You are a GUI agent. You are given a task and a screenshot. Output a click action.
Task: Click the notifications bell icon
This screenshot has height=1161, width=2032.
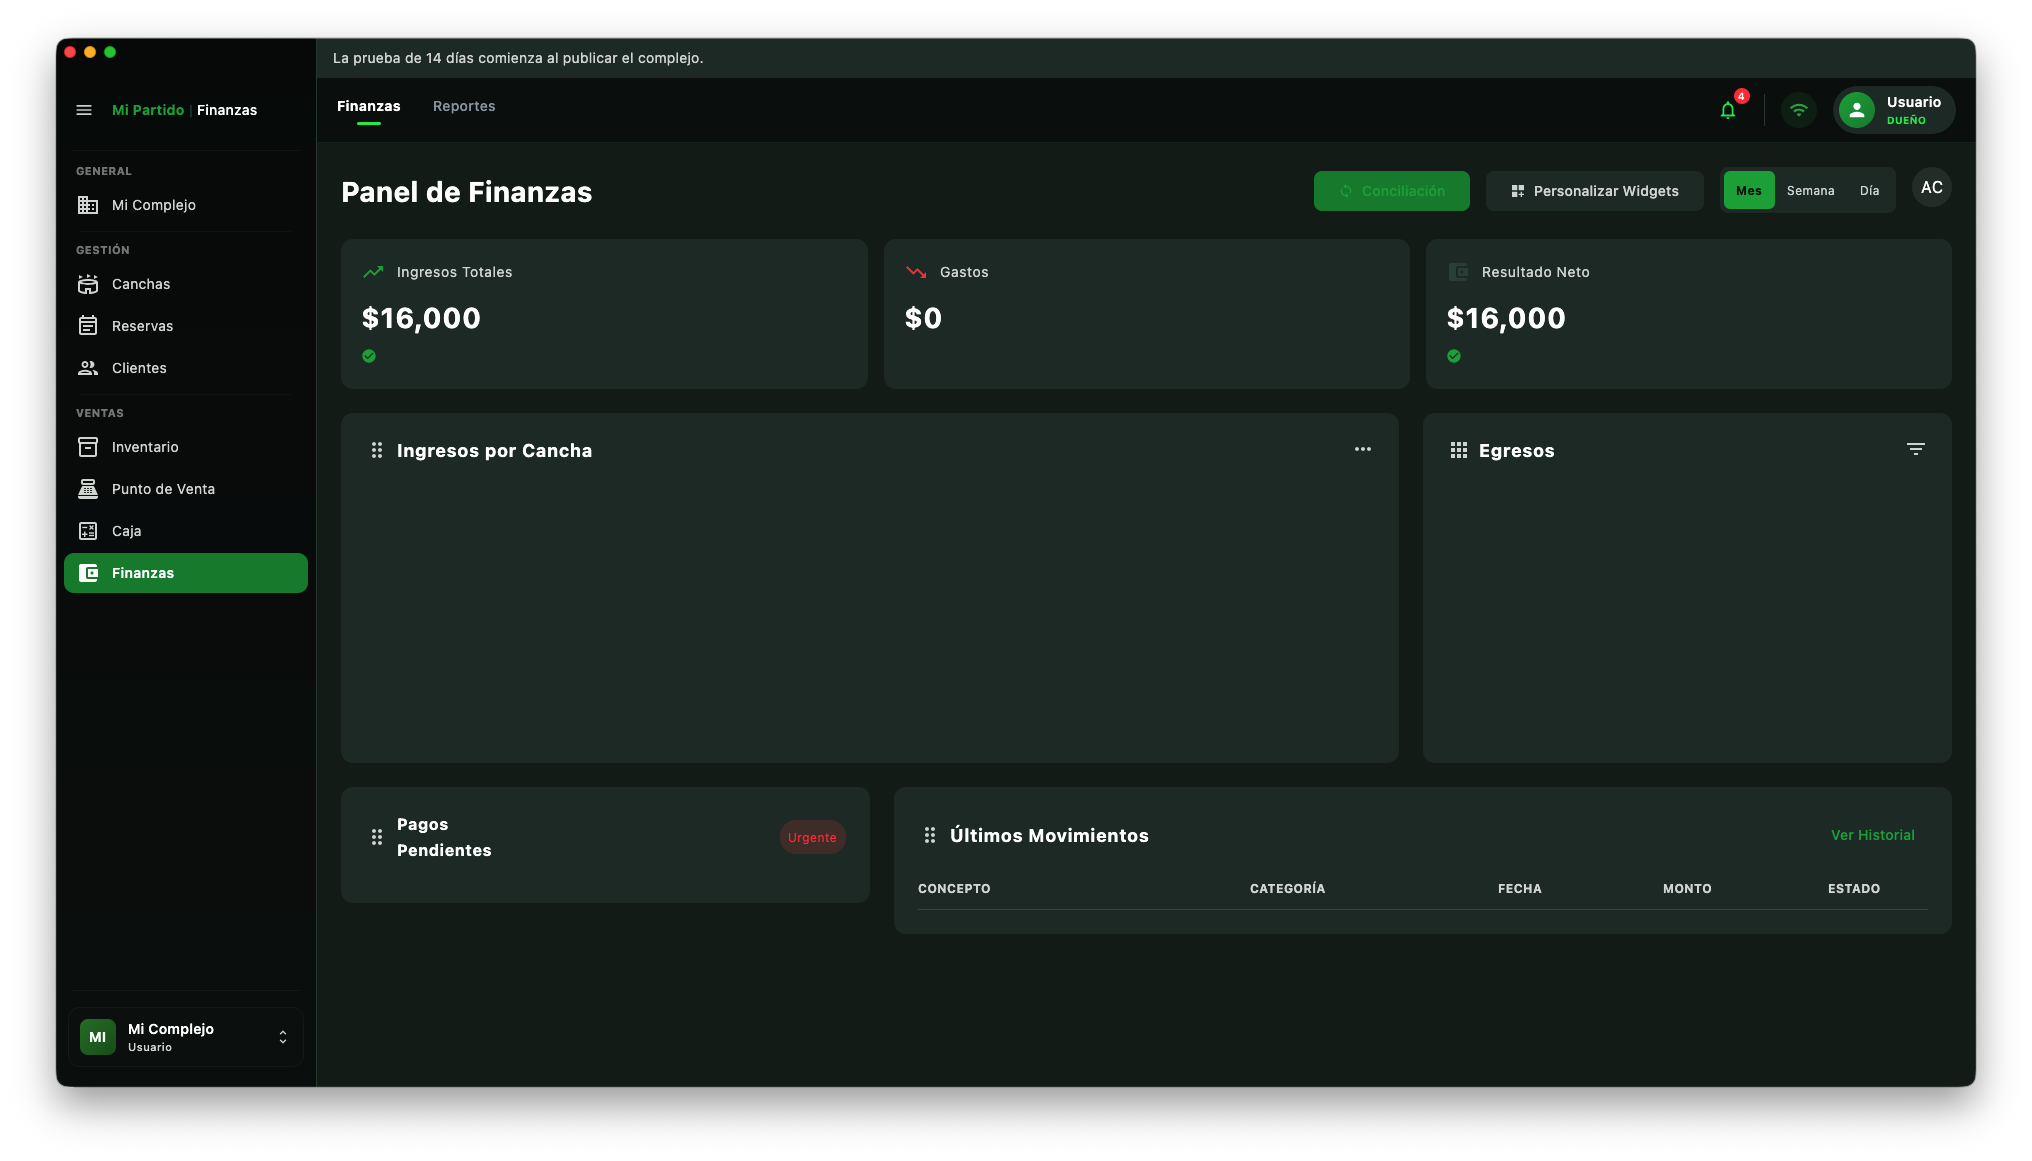point(1728,110)
